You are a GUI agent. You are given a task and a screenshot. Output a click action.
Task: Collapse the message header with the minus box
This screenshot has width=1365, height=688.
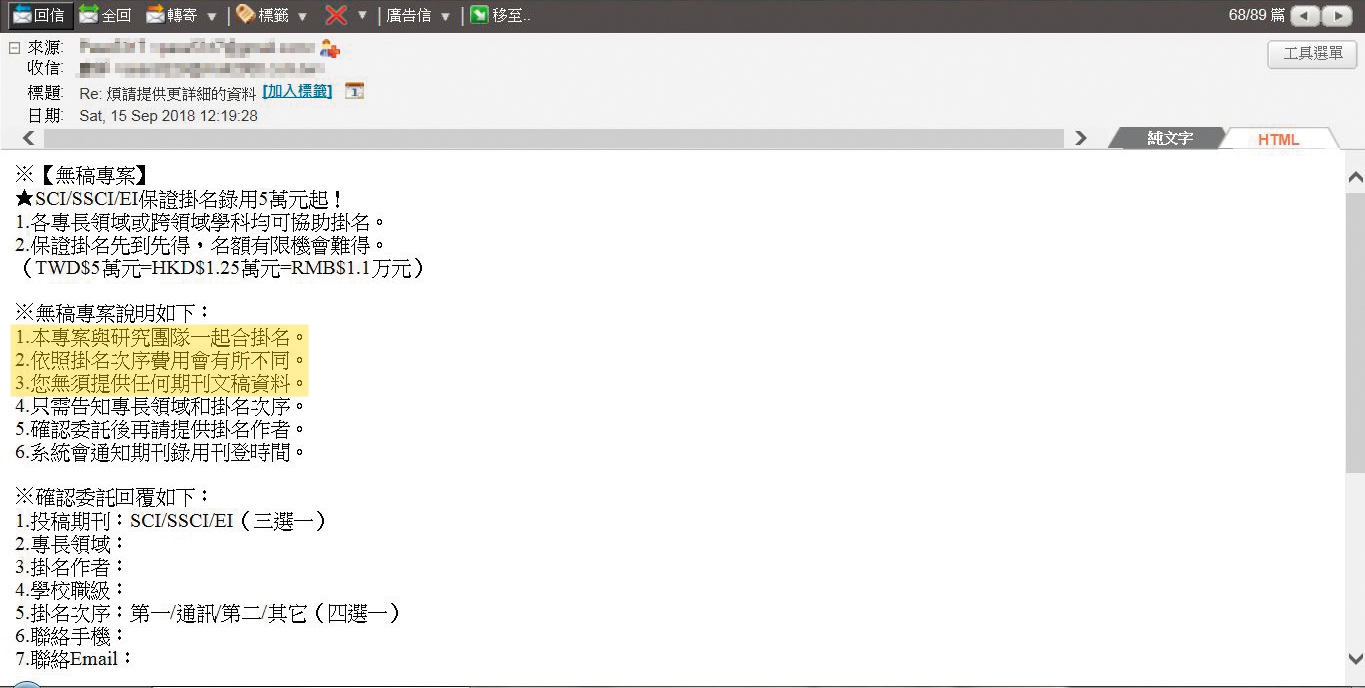(x=14, y=47)
